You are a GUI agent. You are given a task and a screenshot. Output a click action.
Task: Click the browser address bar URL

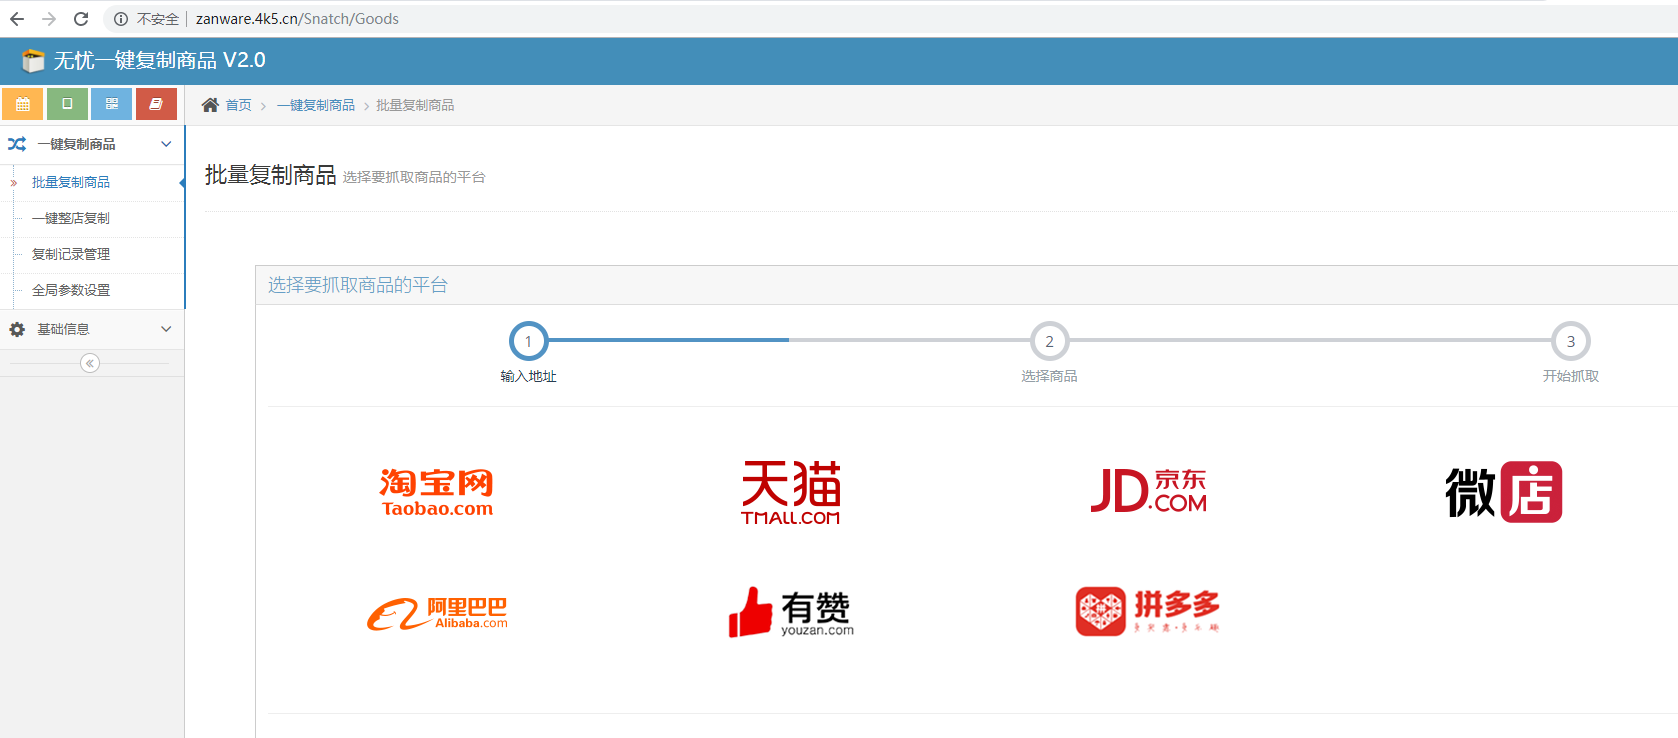coord(297,19)
